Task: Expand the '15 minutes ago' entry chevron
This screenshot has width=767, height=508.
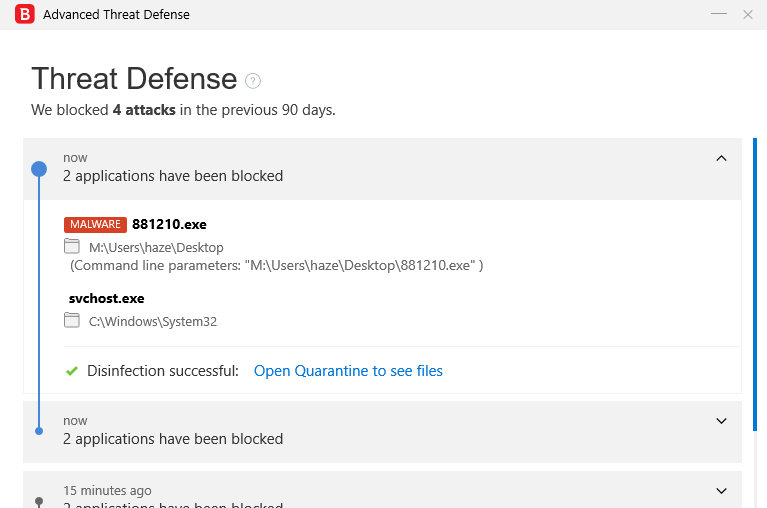Action: pyautogui.click(x=721, y=491)
